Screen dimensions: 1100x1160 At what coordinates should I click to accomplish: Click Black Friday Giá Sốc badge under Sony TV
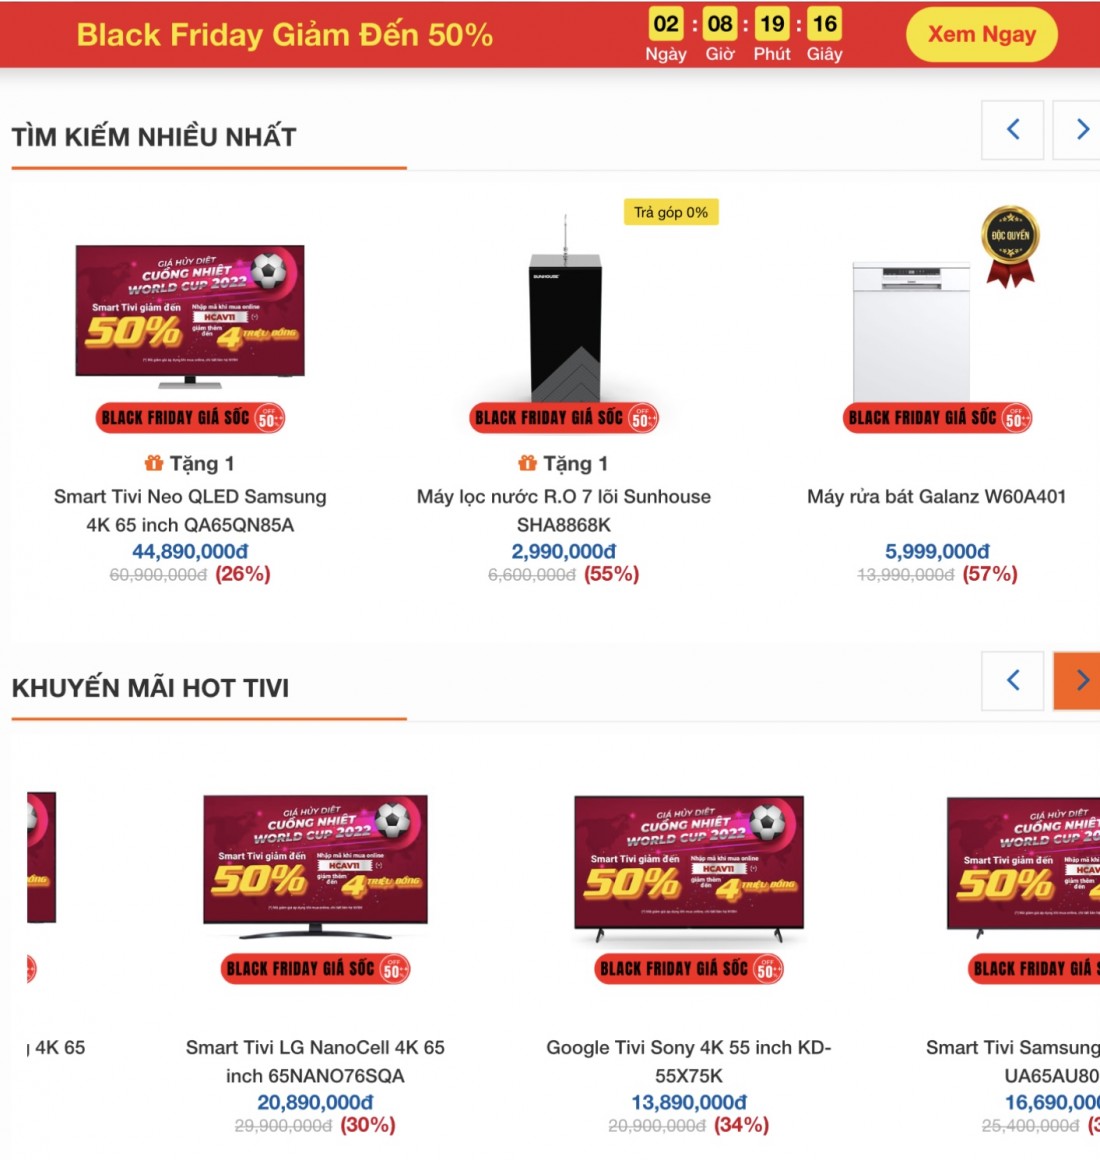point(689,968)
